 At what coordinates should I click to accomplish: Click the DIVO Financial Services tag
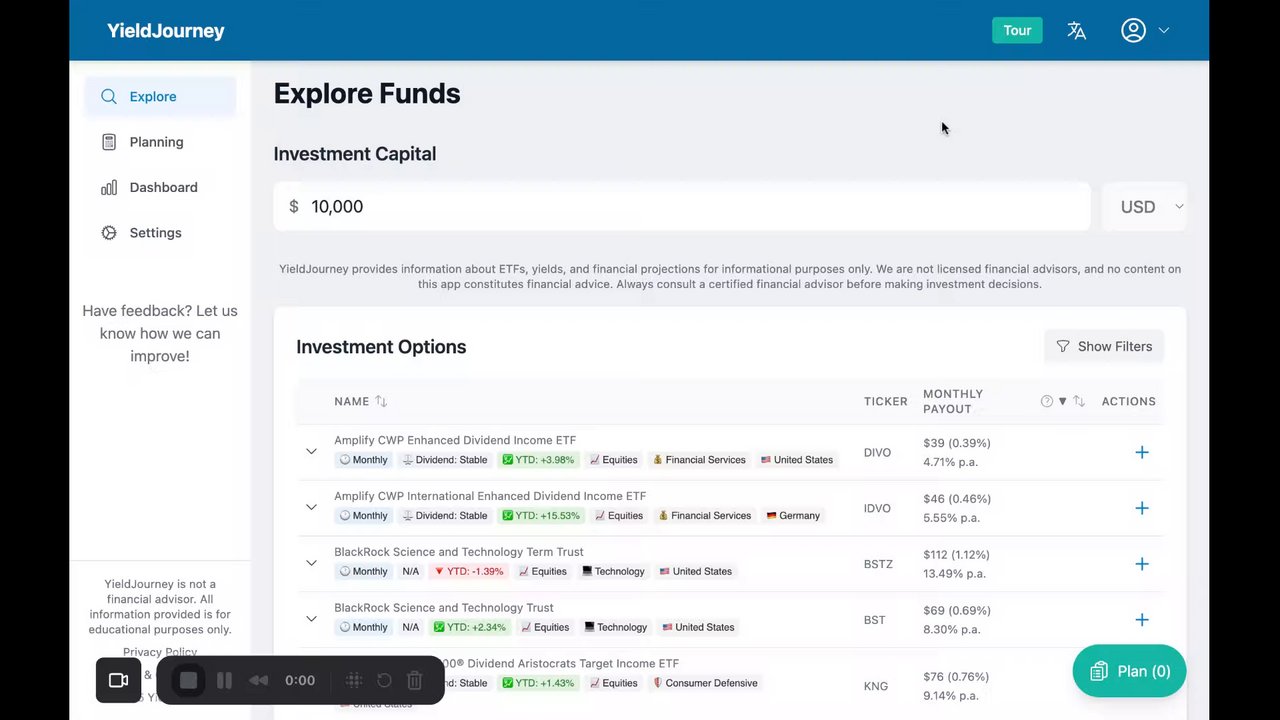pyautogui.click(x=699, y=460)
